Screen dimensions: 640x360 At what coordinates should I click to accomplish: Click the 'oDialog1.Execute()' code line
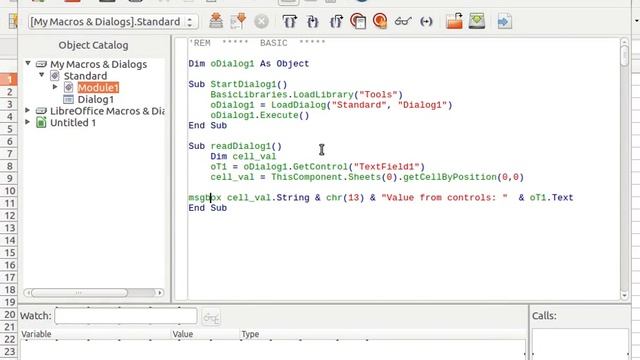click(260, 115)
